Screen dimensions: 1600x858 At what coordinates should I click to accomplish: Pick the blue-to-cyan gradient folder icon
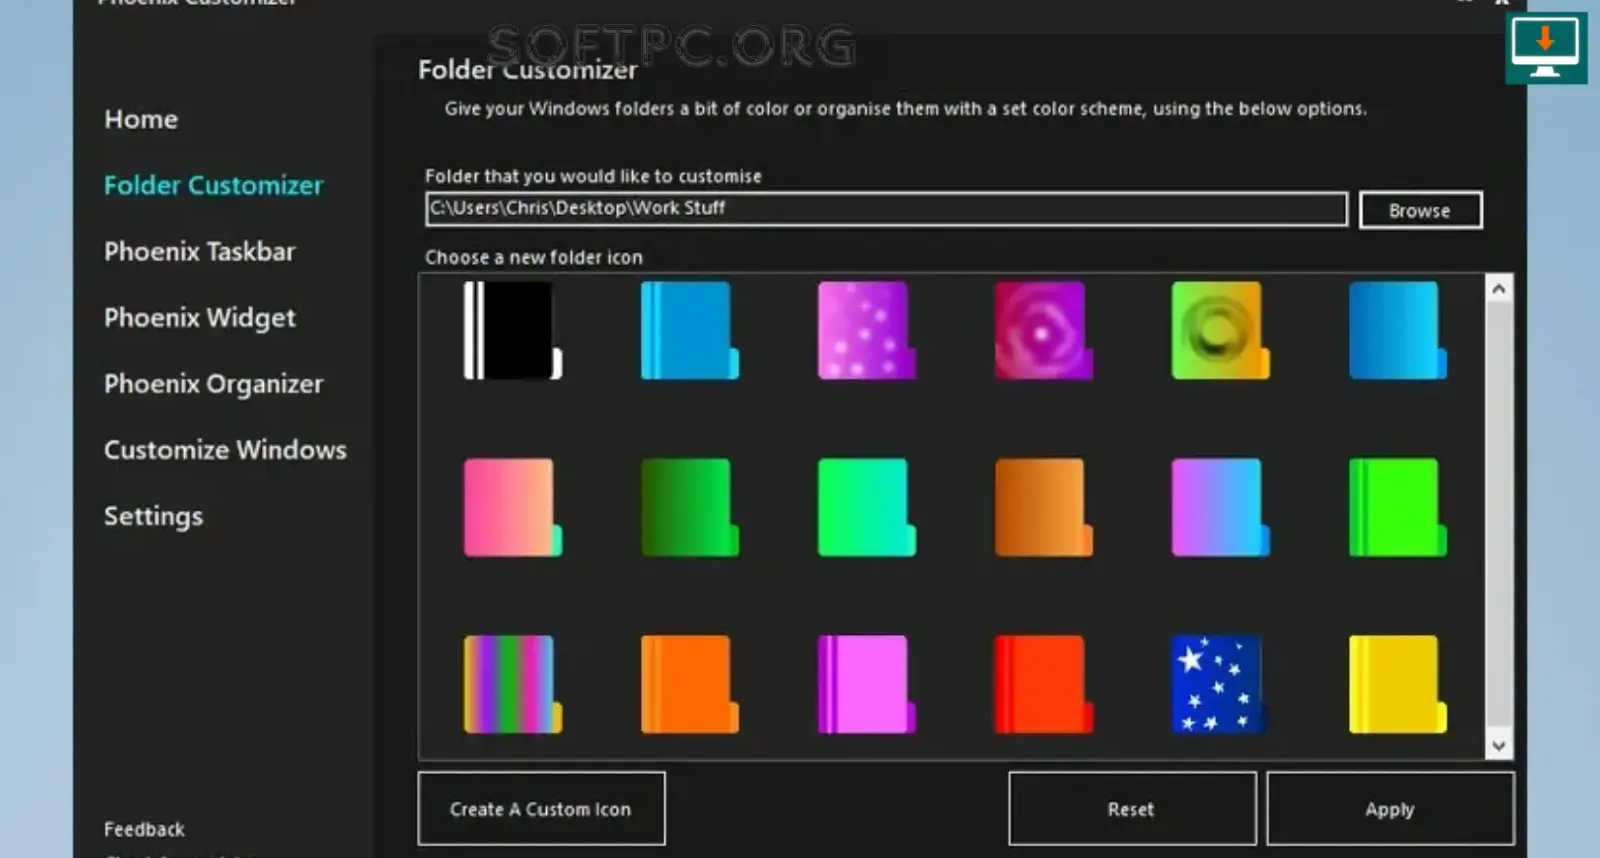pos(1397,330)
